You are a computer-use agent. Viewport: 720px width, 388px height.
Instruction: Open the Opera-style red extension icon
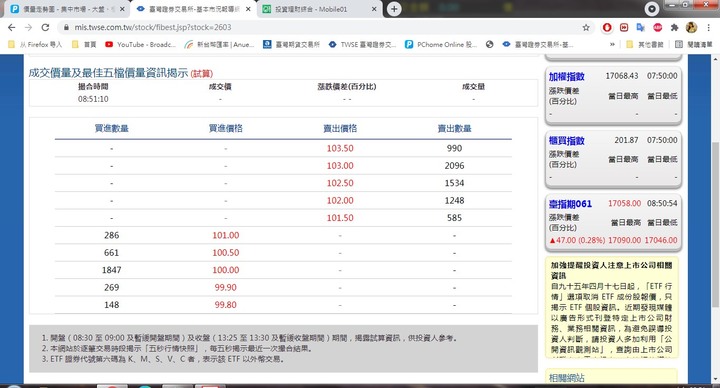point(607,28)
